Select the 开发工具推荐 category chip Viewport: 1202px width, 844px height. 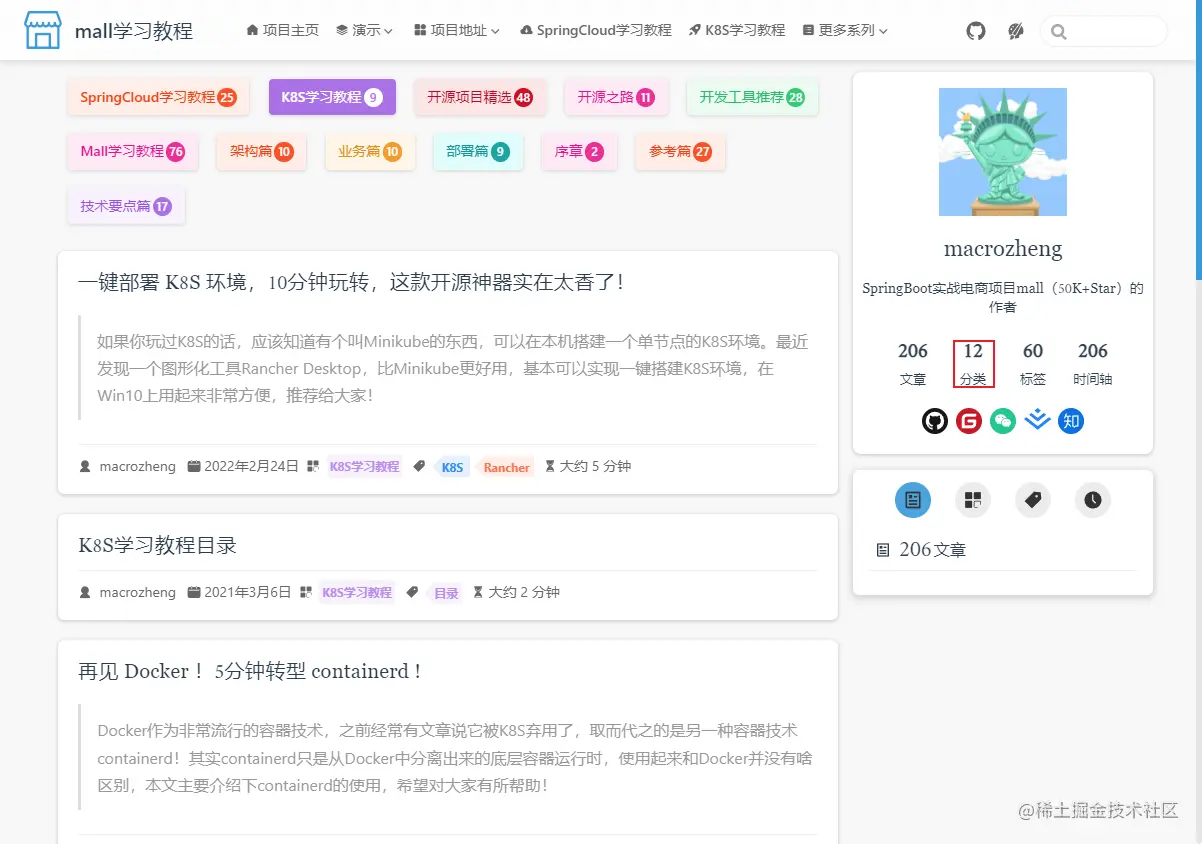(752, 97)
